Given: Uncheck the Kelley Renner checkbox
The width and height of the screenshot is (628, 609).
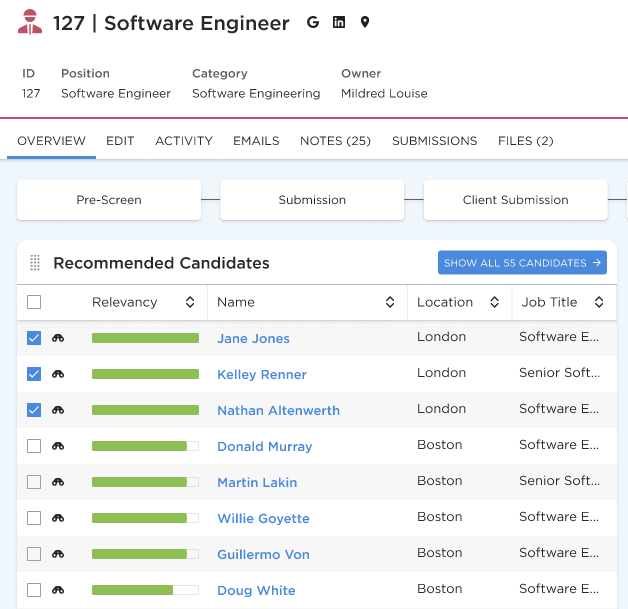Looking at the screenshot, I should pyautogui.click(x=34, y=374).
